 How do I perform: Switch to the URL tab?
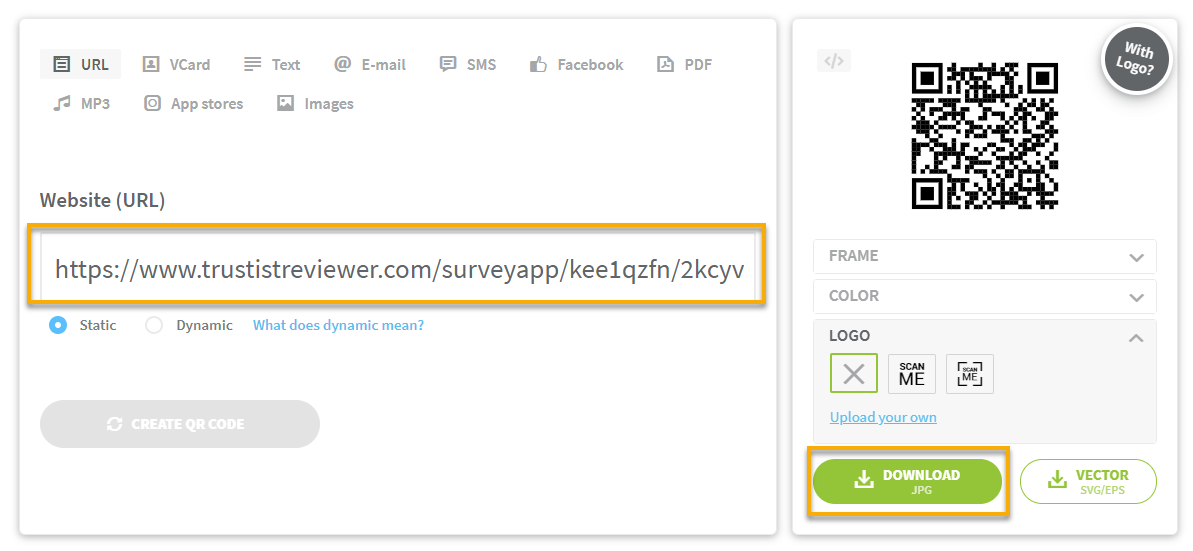point(81,64)
